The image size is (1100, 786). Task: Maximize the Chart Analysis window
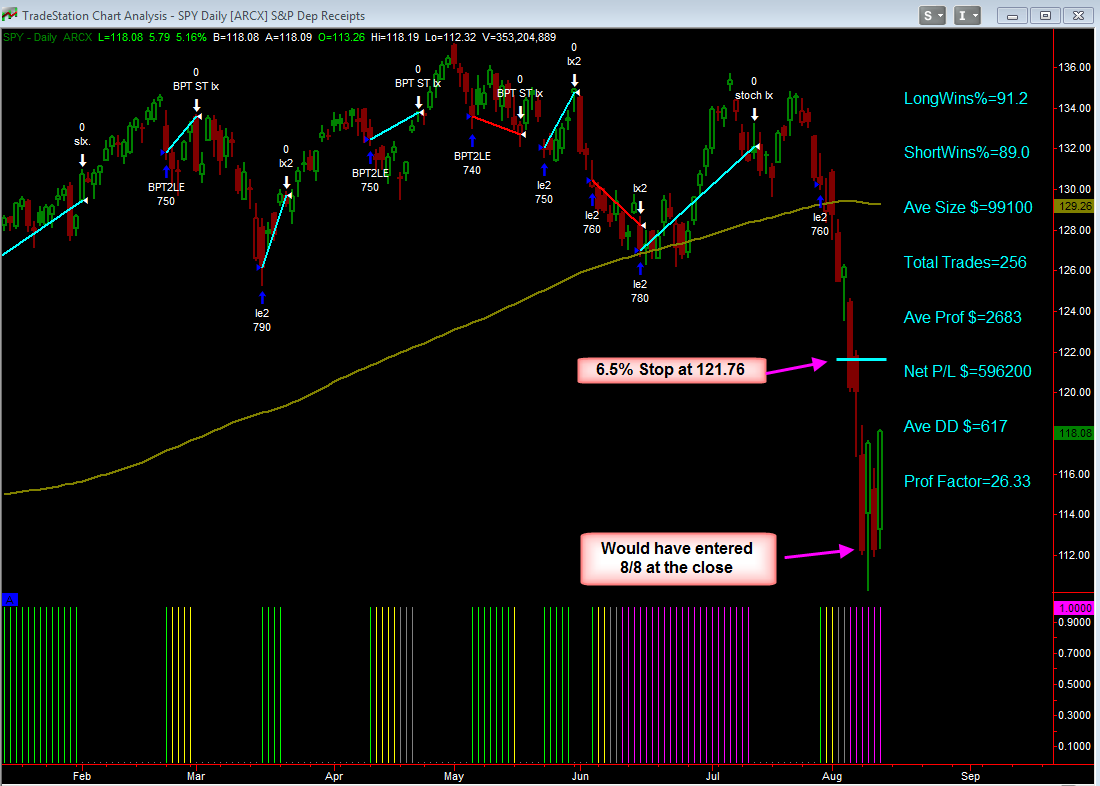1046,15
